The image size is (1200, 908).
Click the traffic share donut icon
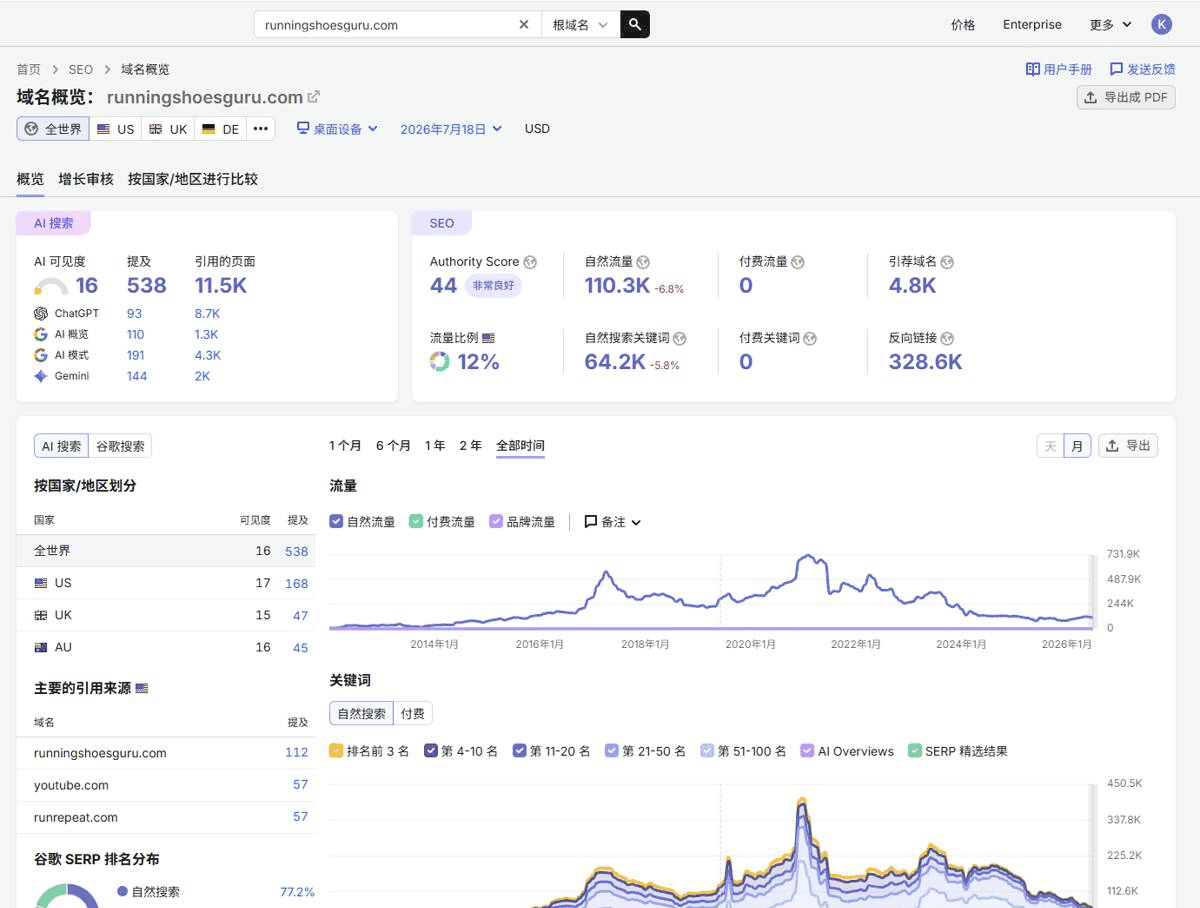[440, 362]
